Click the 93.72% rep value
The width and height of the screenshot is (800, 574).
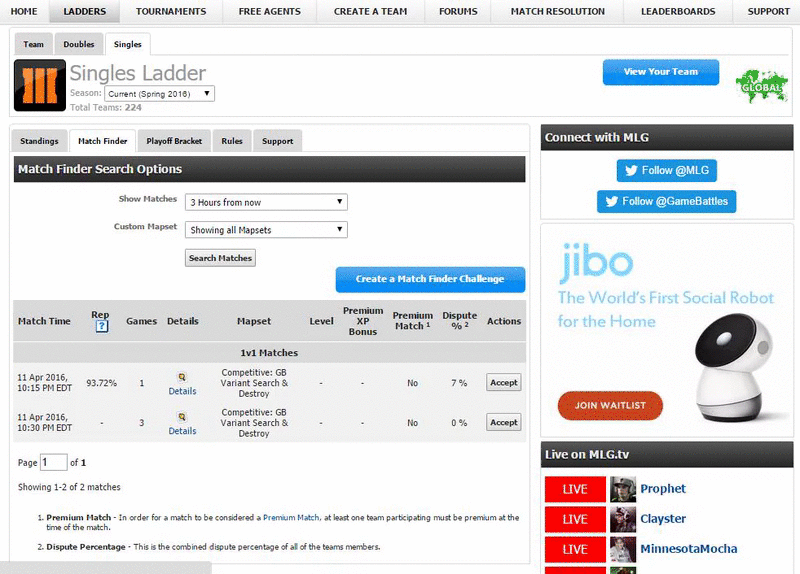[x=102, y=383]
